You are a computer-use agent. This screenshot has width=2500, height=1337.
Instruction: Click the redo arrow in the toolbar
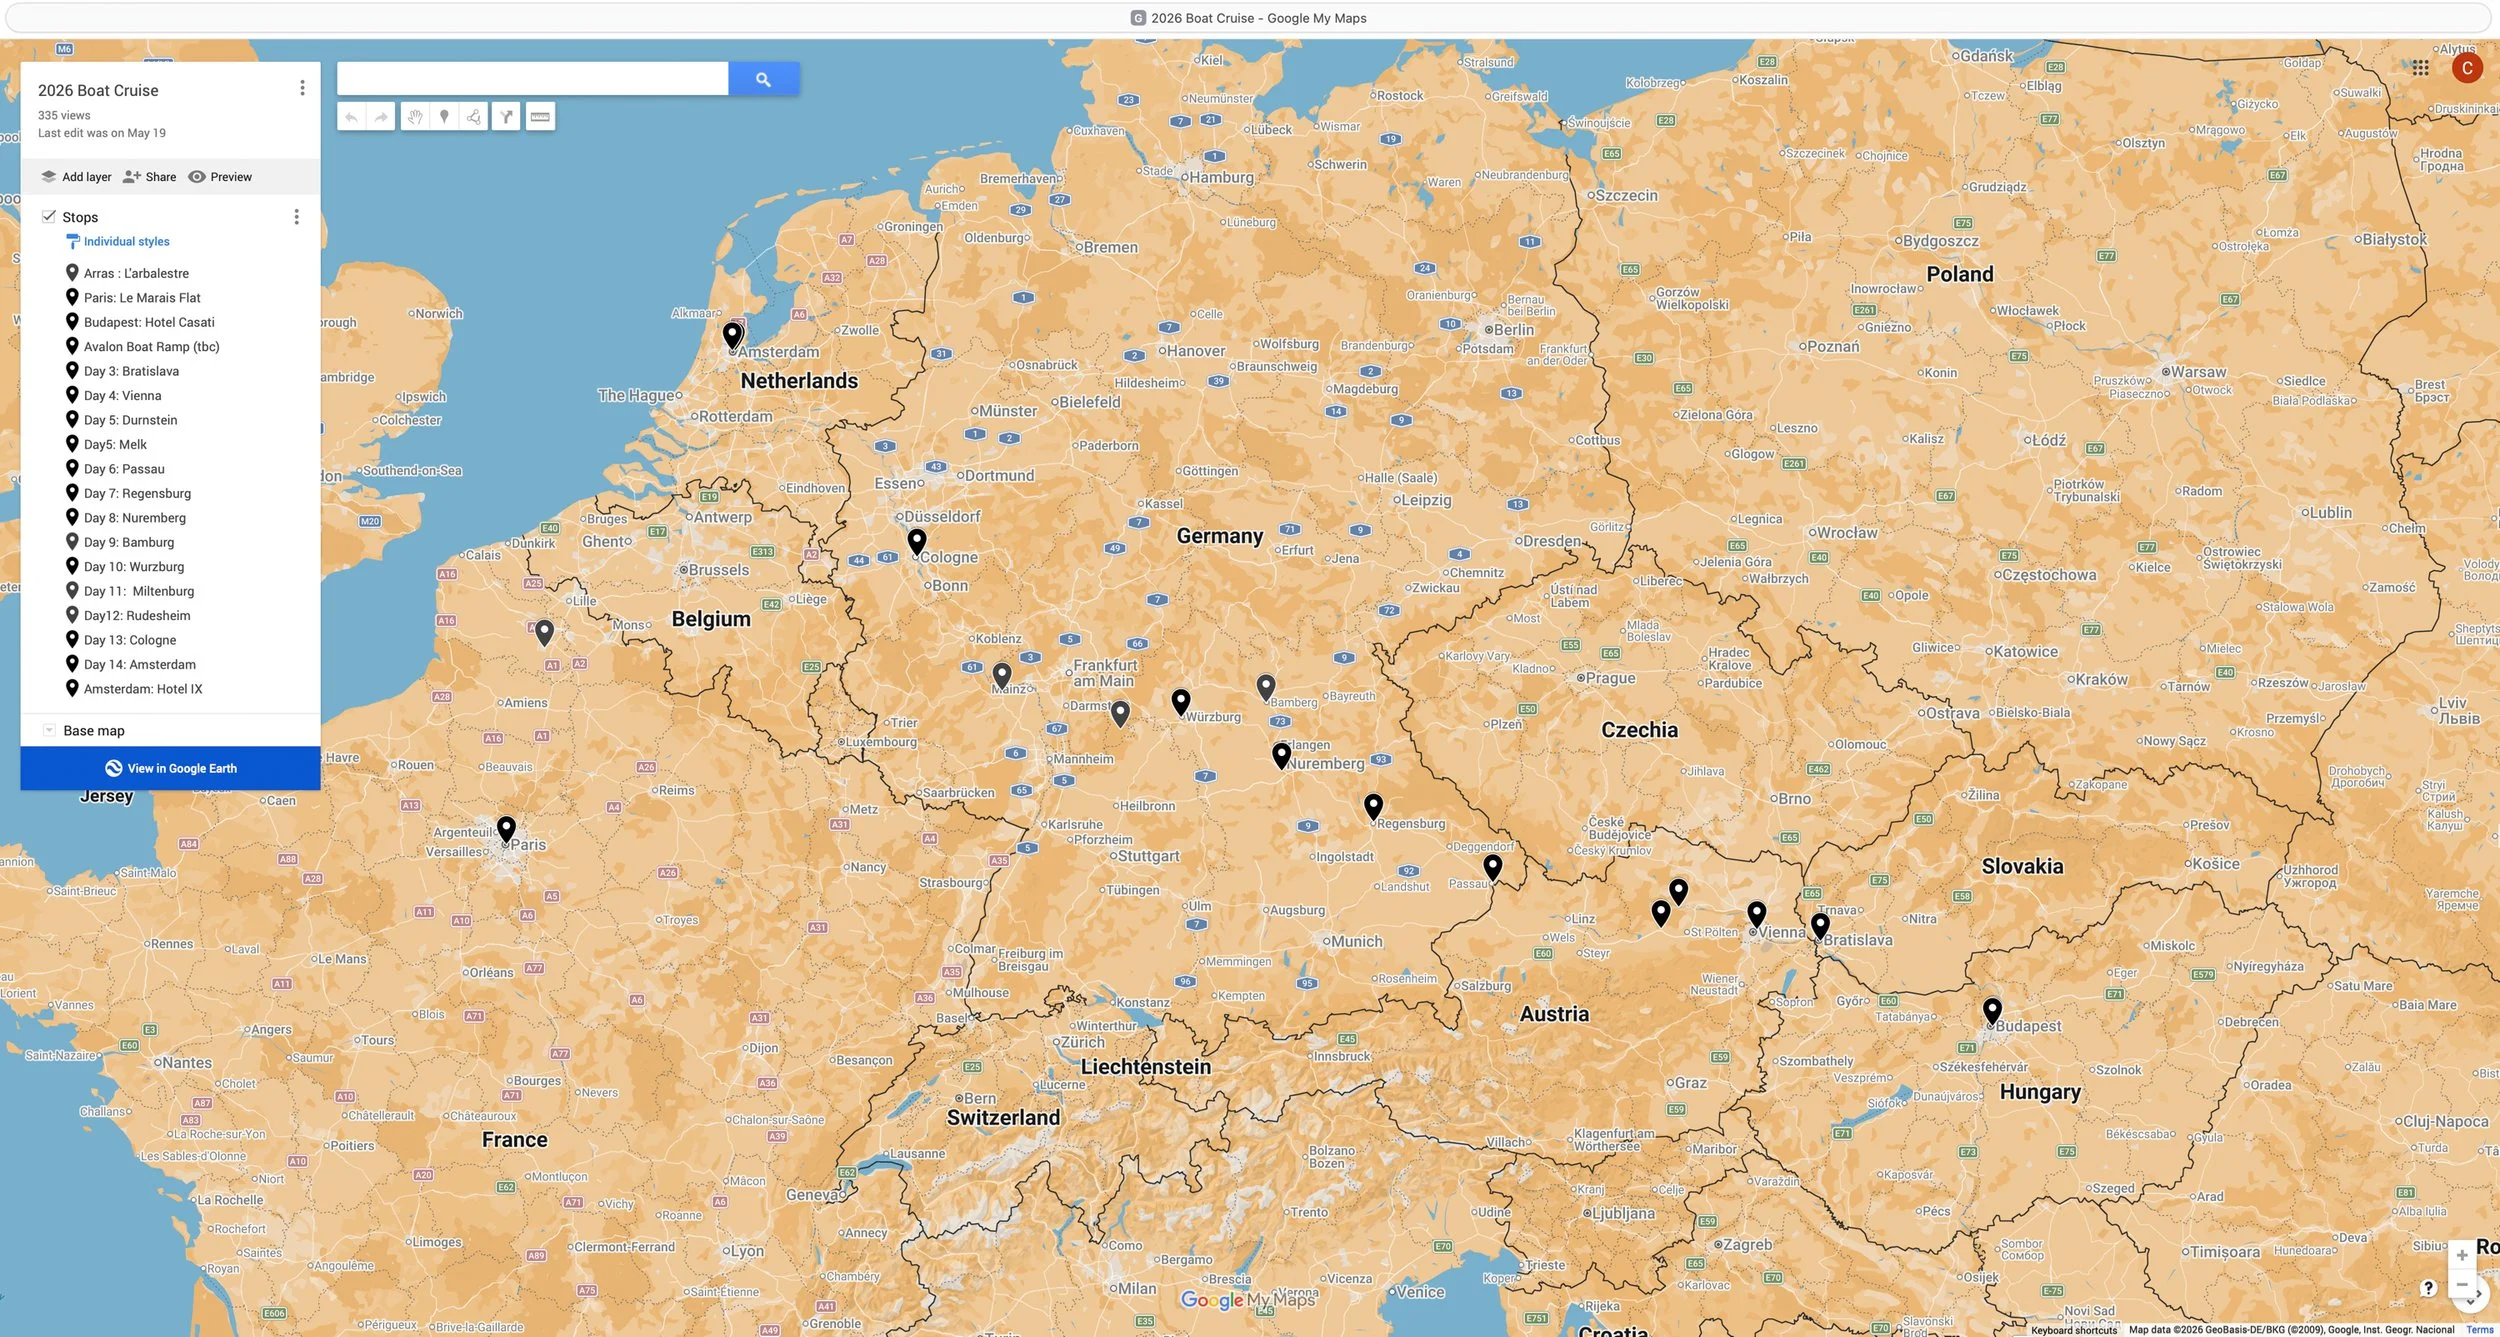click(x=381, y=117)
